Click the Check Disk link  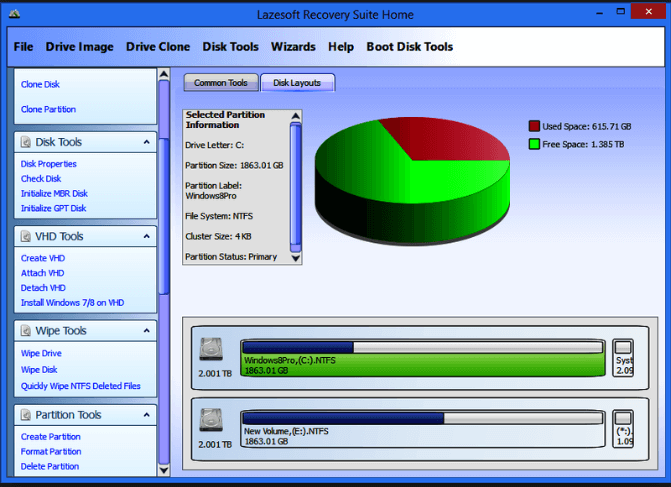tap(41, 178)
